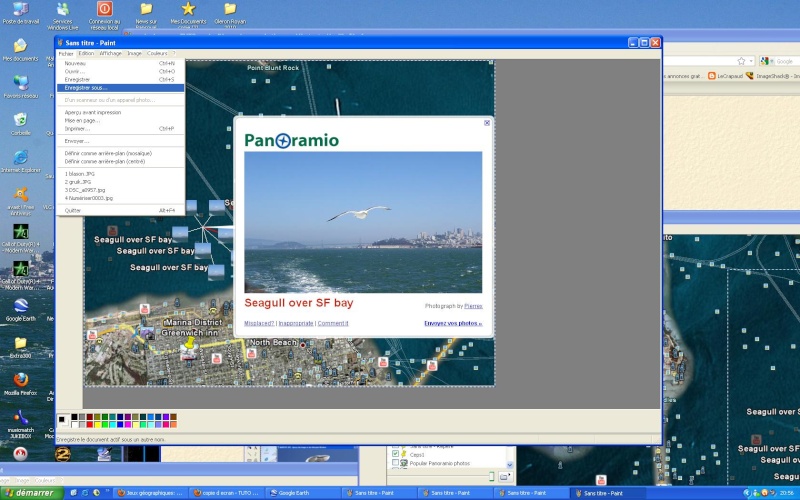Pick the yellow color swatch in palette
Screen dimensions: 800x500
[97, 424]
